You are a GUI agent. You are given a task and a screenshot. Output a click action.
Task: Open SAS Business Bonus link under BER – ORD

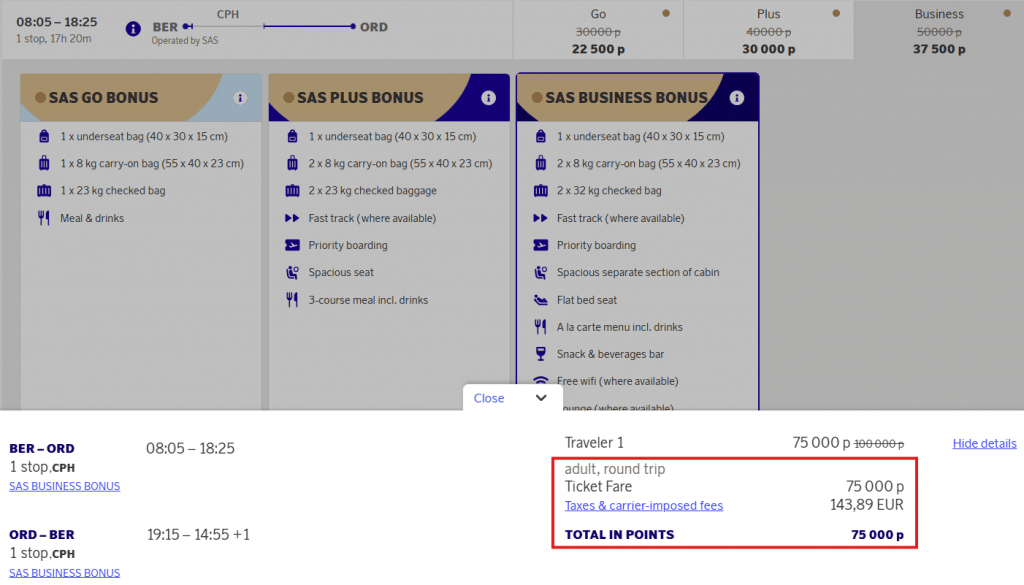click(x=64, y=486)
